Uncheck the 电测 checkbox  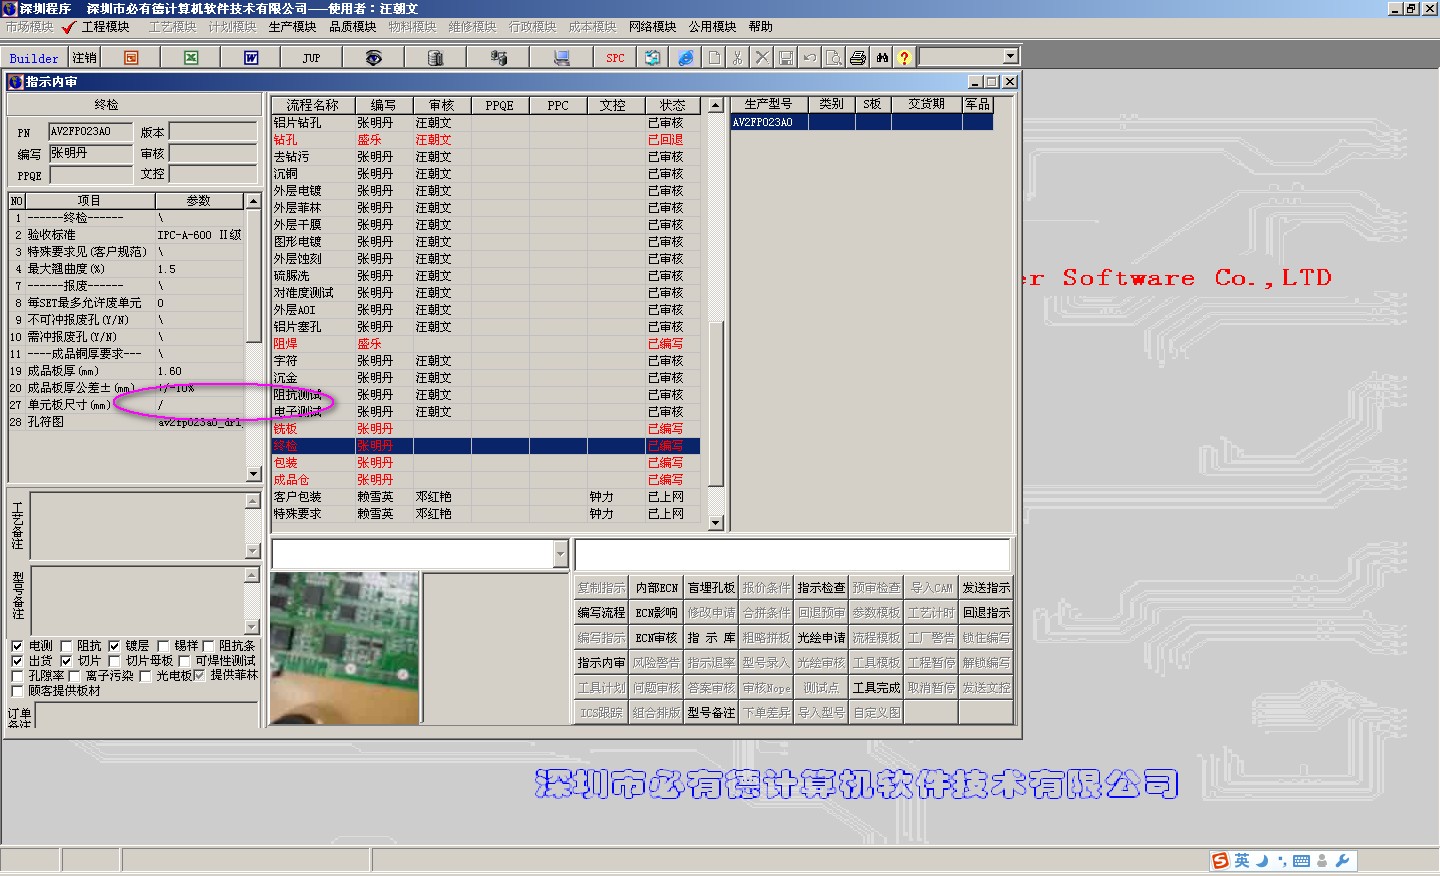click(17, 646)
